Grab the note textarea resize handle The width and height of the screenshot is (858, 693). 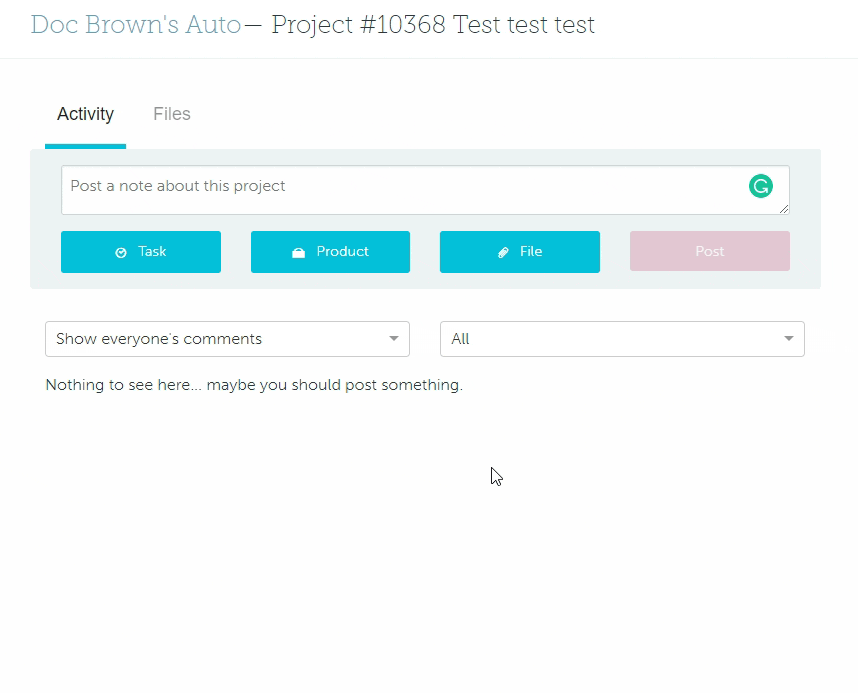pyautogui.click(x=784, y=209)
